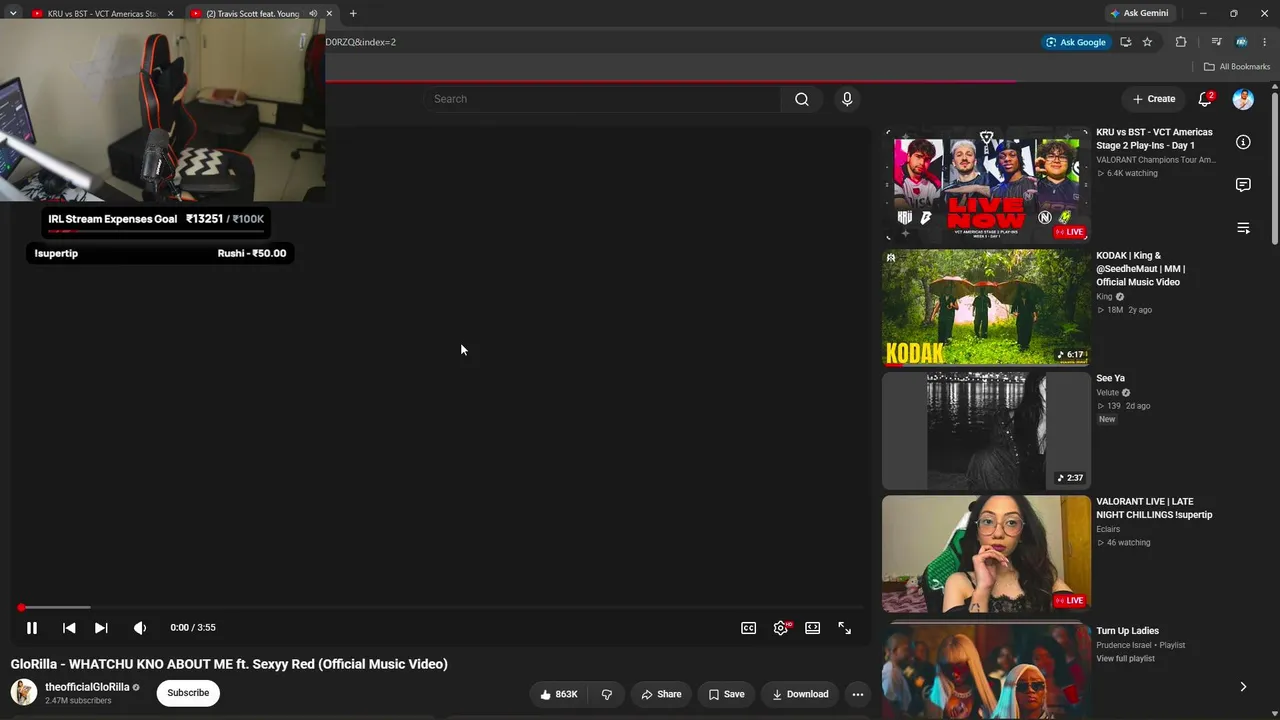
Task: Skip to the next video in the player
Action: pyautogui.click(x=101, y=628)
